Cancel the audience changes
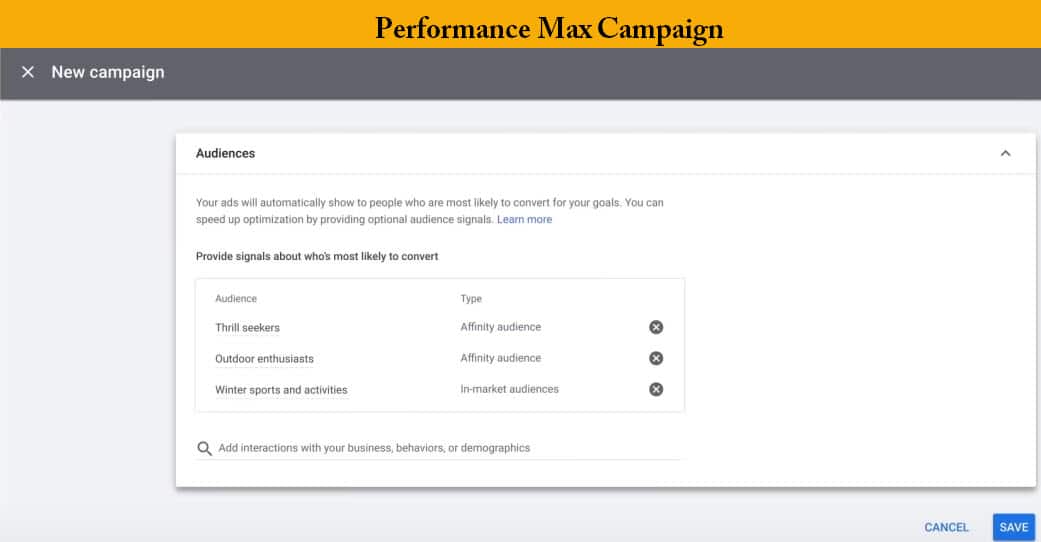Image resolution: width=1041 pixels, height=542 pixels. [946, 527]
